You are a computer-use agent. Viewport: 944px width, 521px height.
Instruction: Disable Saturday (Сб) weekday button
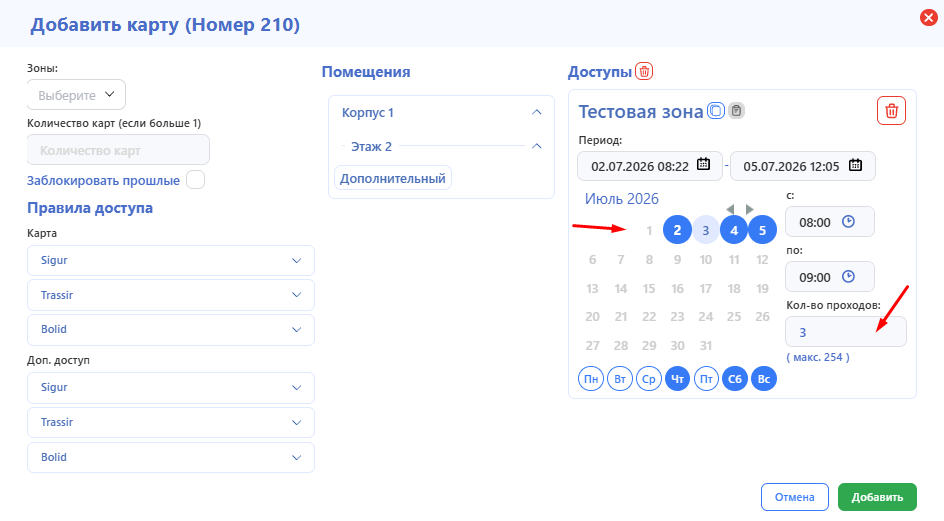pos(734,379)
